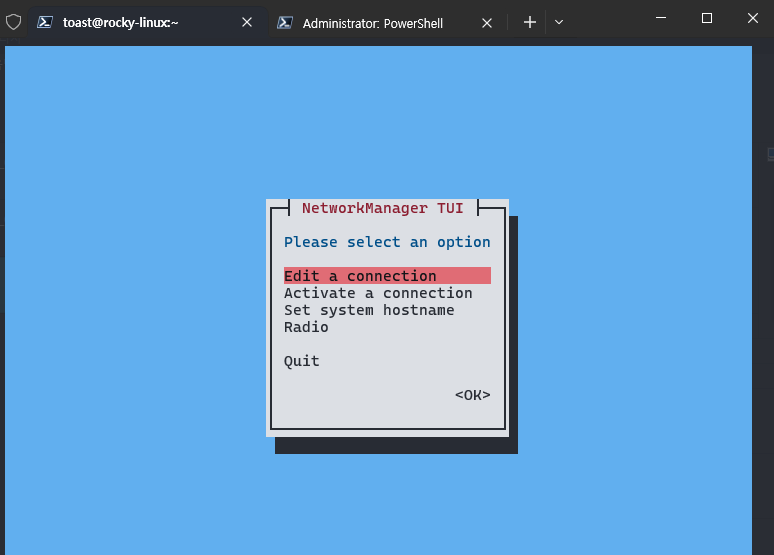Image resolution: width=774 pixels, height=555 pixels.
Task: Click the NetworkManager TUI title text
Action: pos(383,208)
